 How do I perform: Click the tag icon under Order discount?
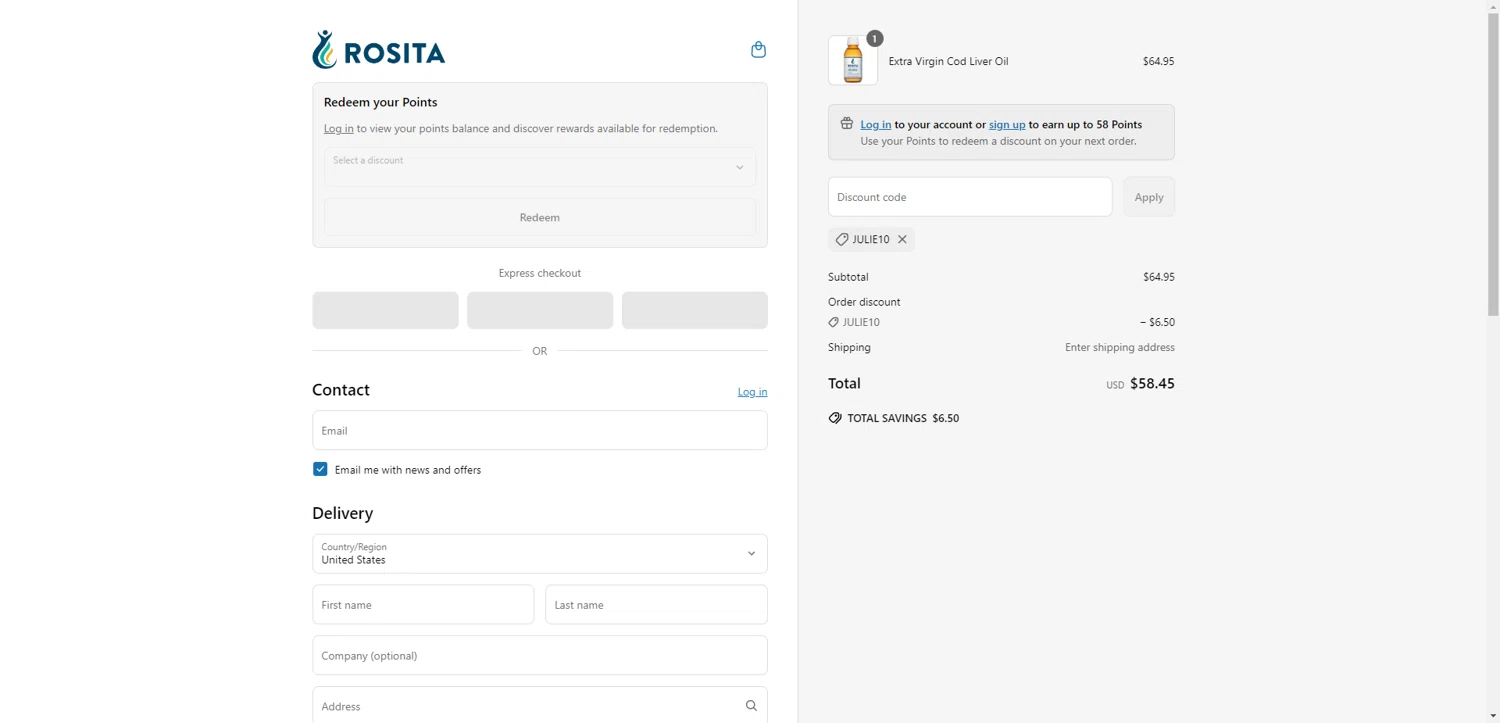click(x=833, y=322)
